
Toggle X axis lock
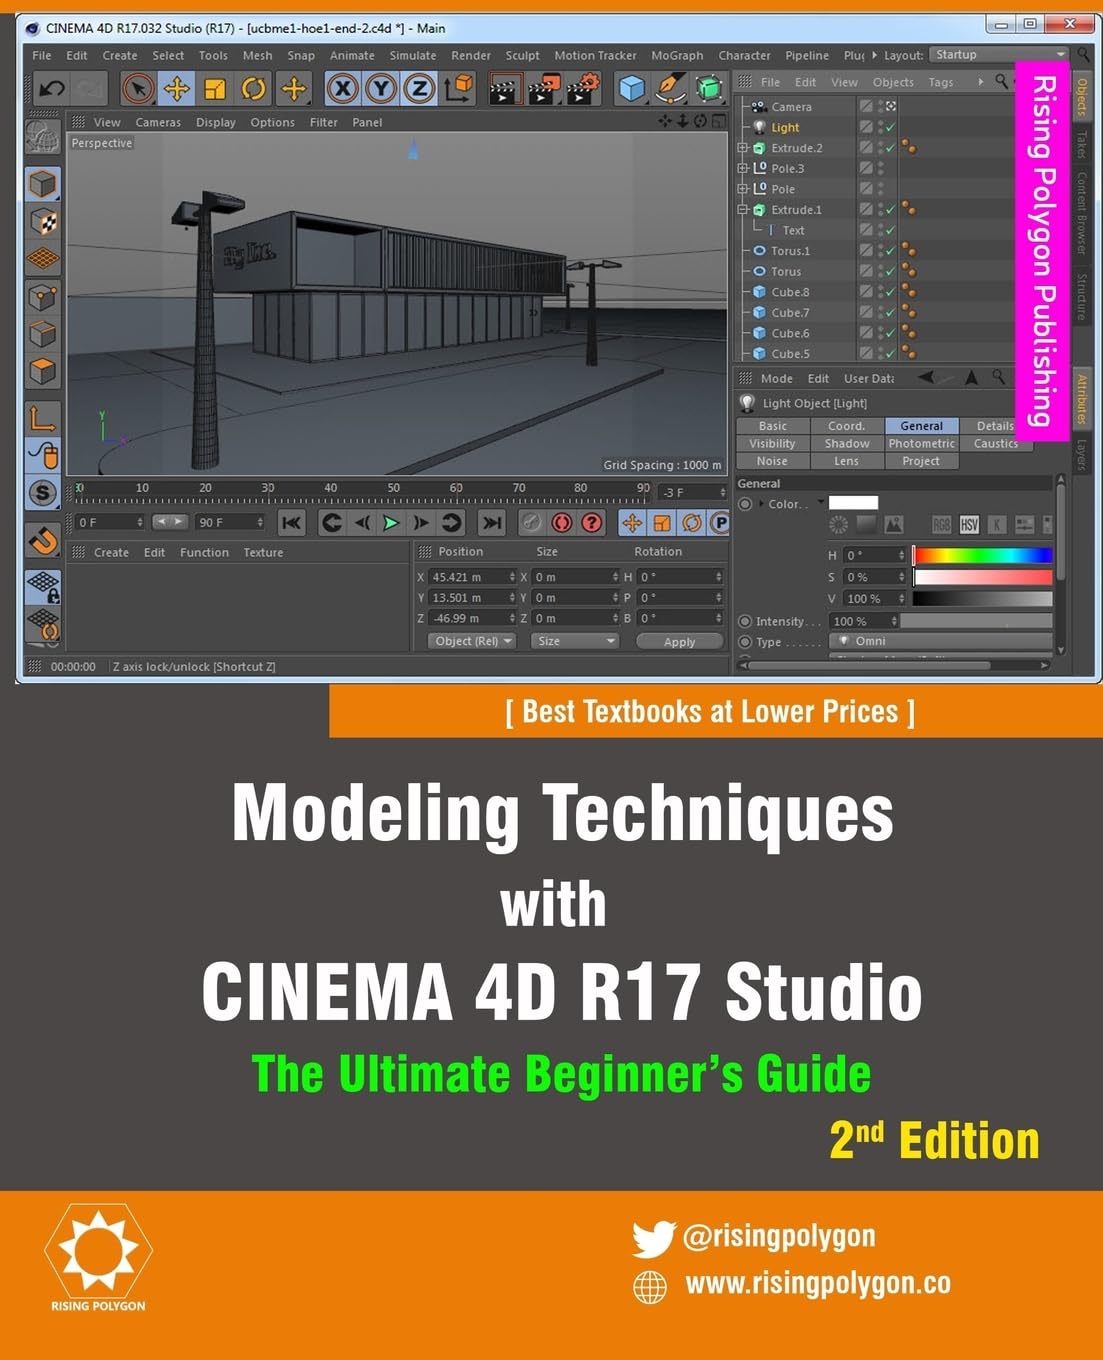tap(343, 89)
